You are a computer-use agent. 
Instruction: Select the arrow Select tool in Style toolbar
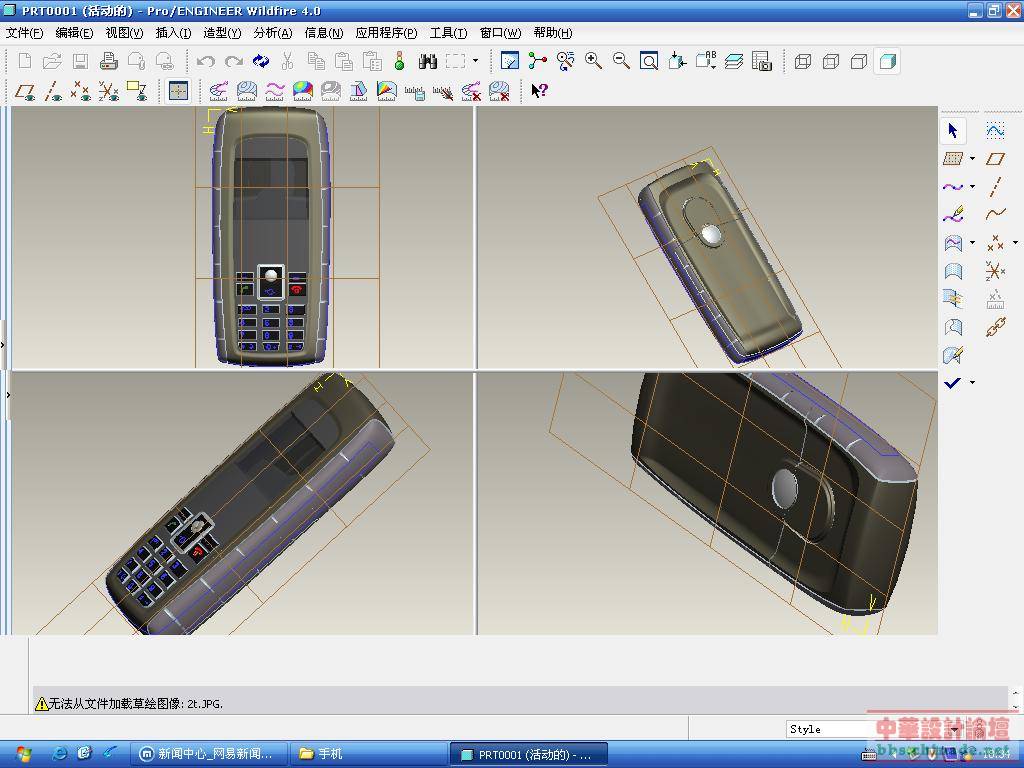pos(953,131)
